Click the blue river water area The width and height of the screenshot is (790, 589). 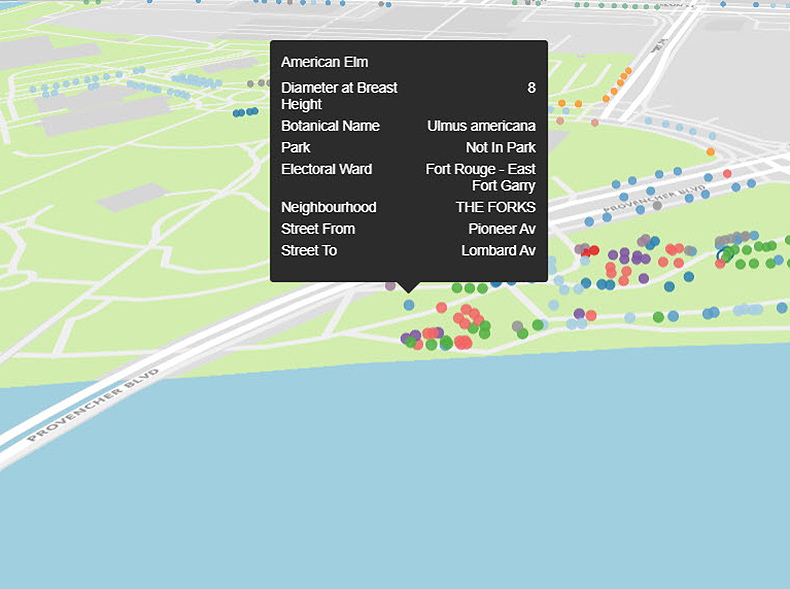[x=400, y=480]
